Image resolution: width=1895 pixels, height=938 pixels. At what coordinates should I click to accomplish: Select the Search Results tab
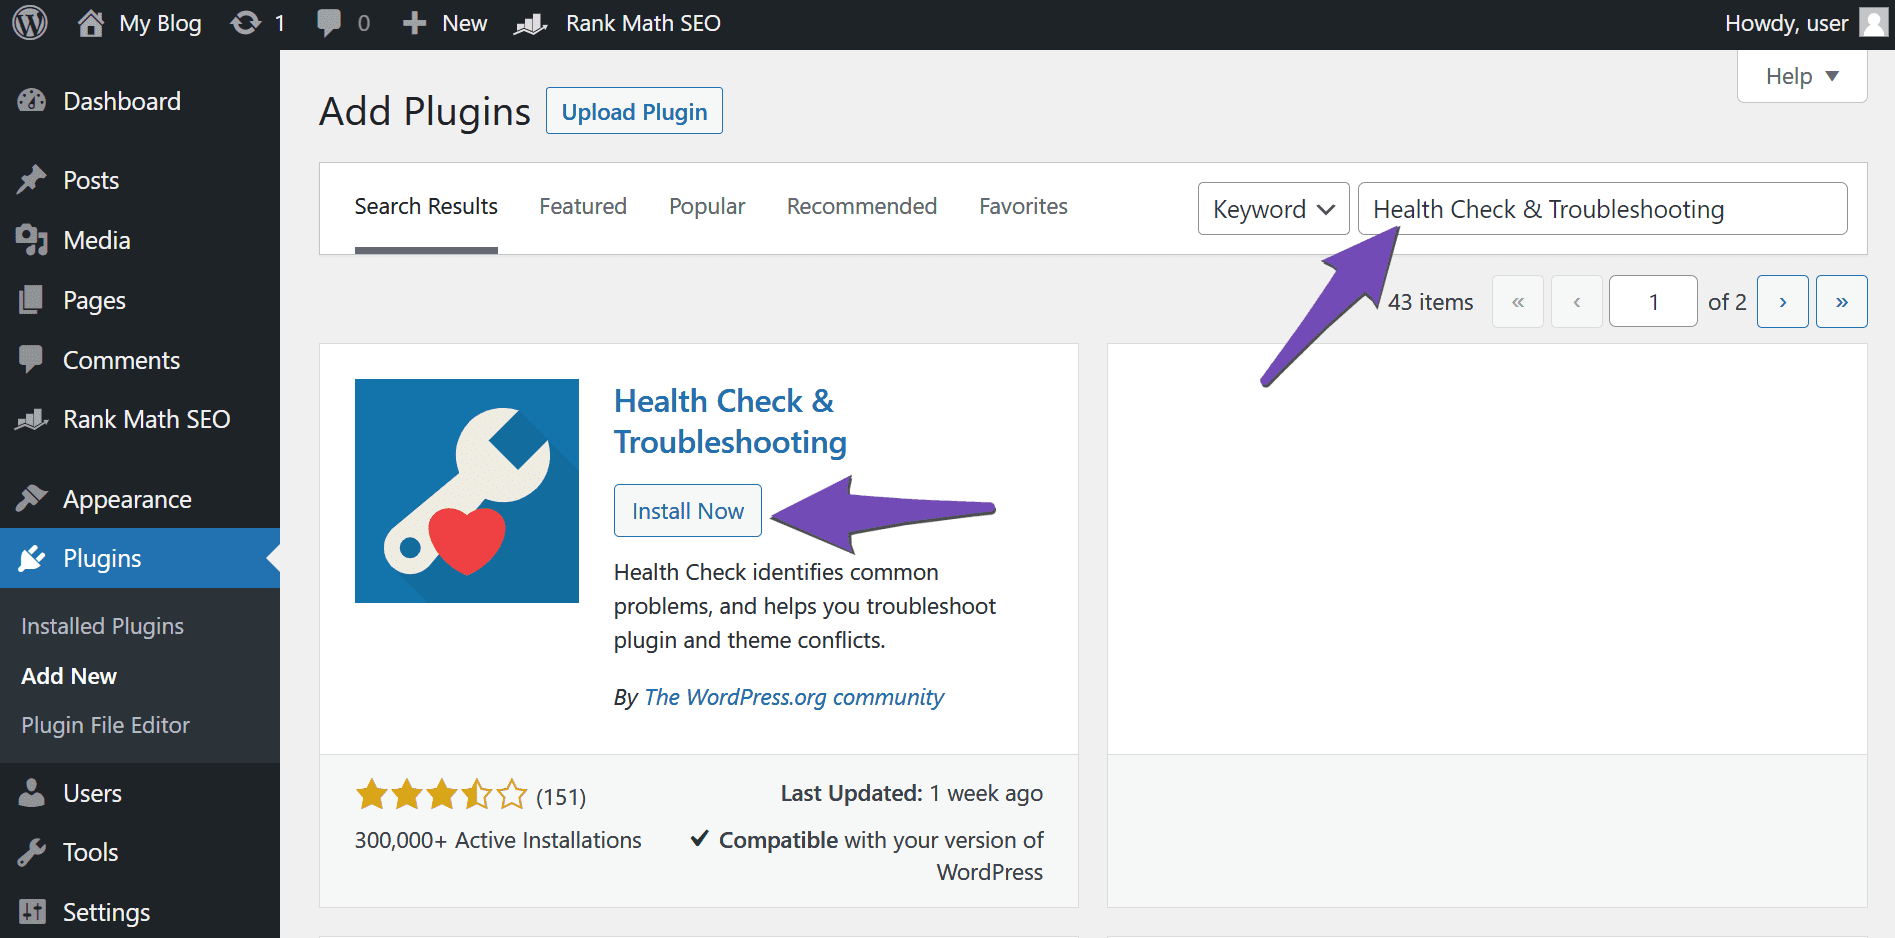click(x=426, y=207)
